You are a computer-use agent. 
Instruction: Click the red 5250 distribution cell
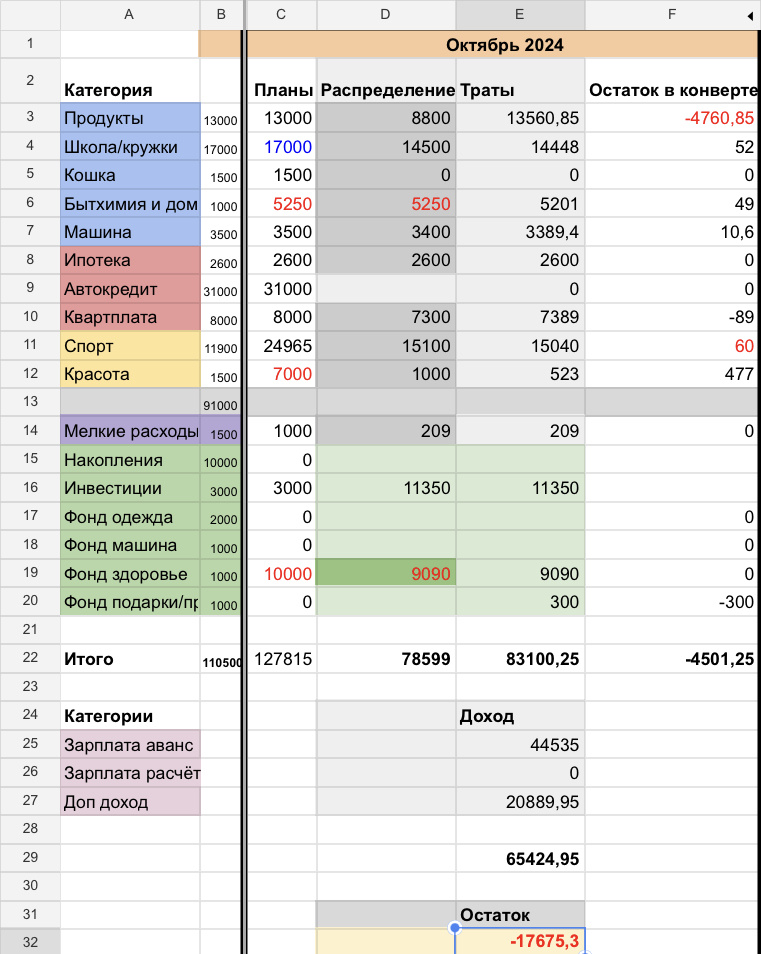click(x=386, y=204)
